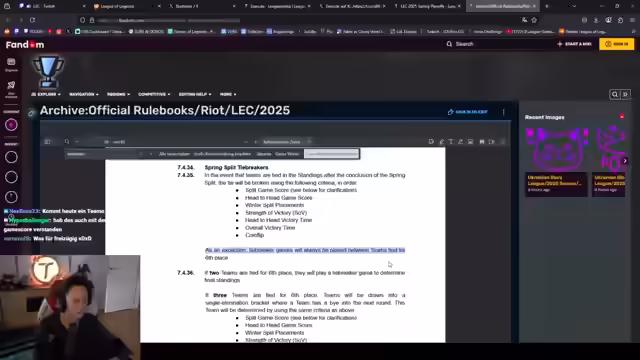Click the section number 7.4.36.
Screen dimensions: 640x360
[186, 273]
